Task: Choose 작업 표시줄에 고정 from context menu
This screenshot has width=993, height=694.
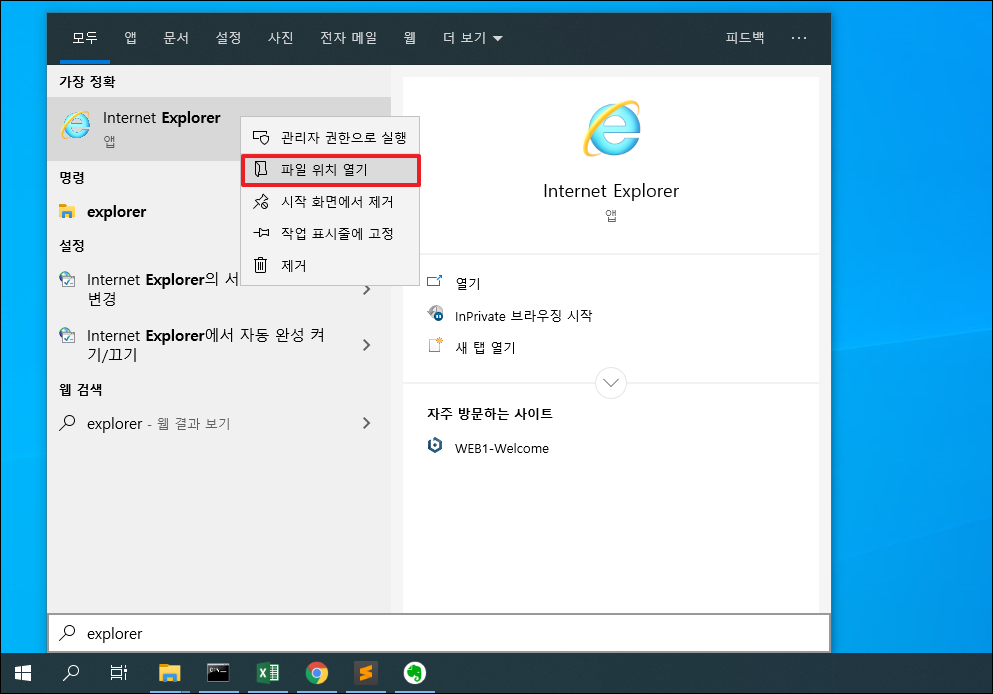Action: click(330, 233)
